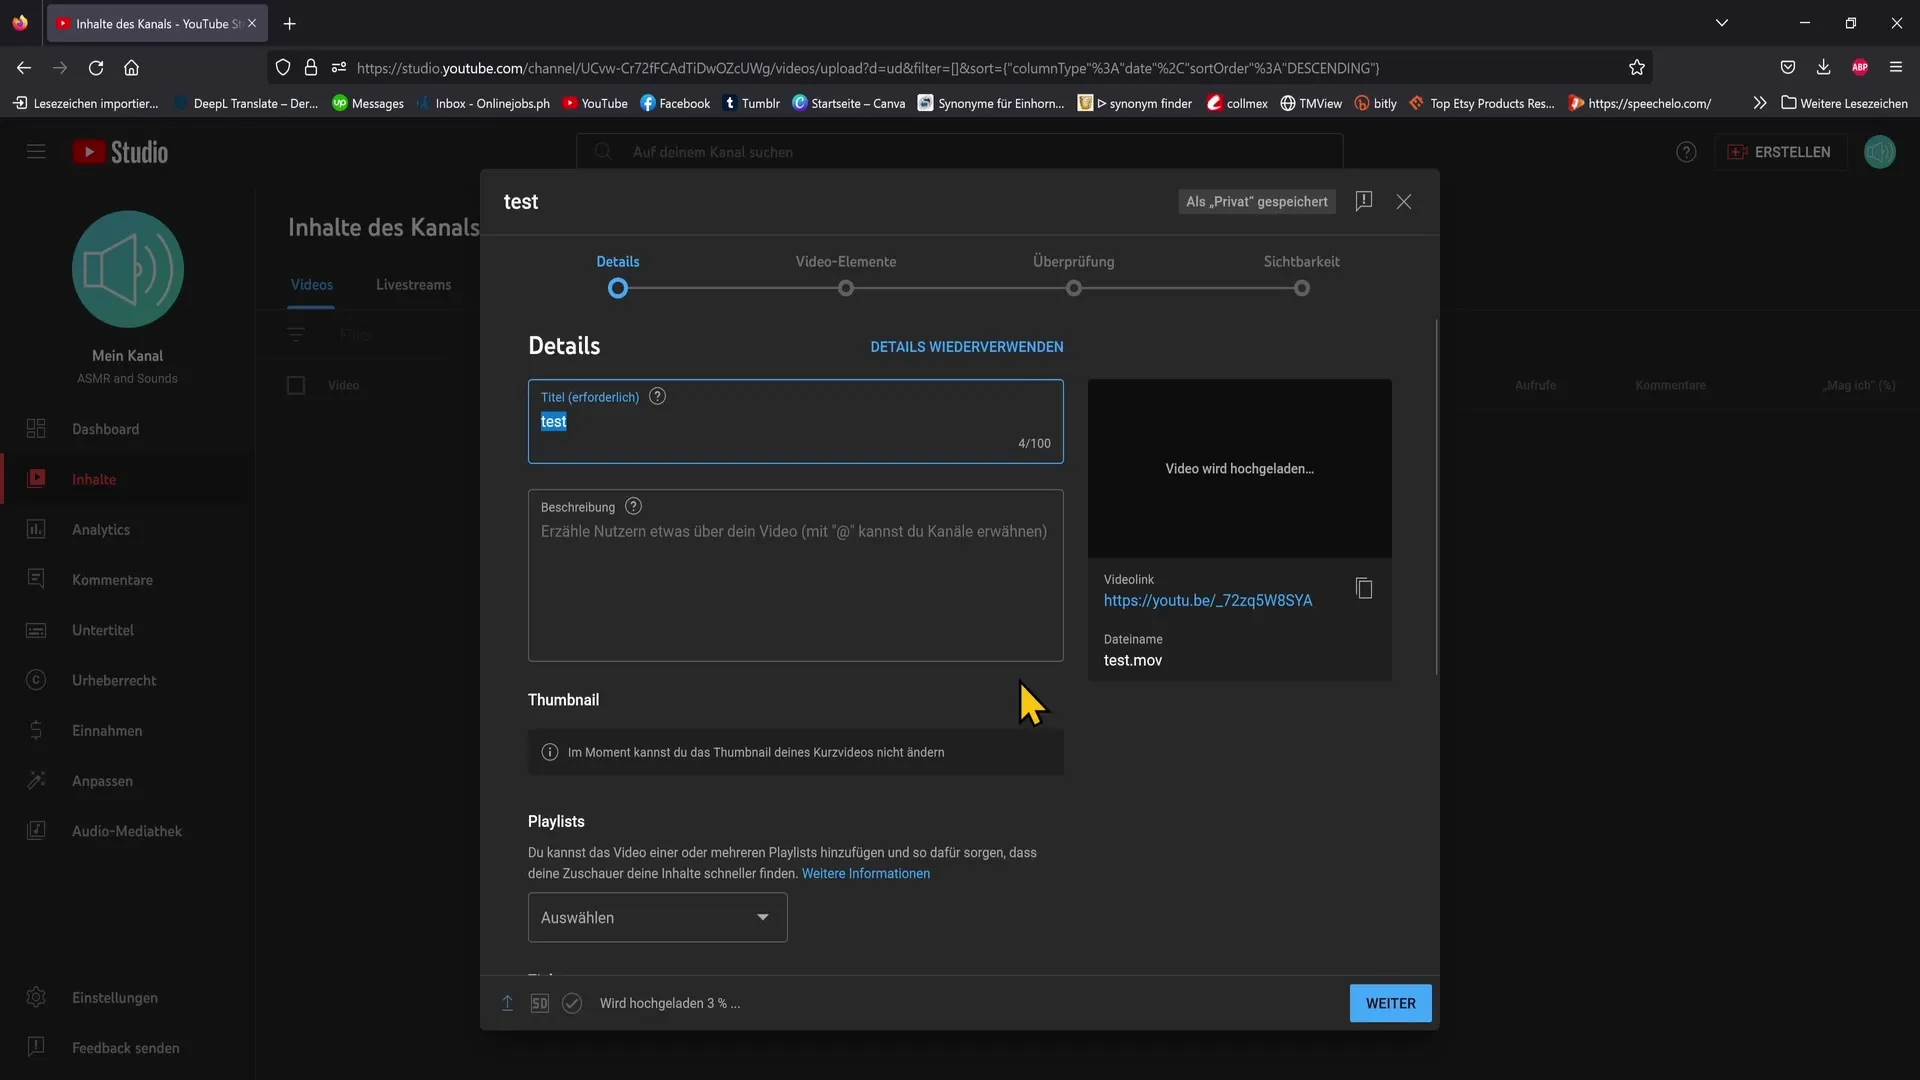Click the Livestreams tab
This screenshot has height=1080, width=1920.
(413, 286)
